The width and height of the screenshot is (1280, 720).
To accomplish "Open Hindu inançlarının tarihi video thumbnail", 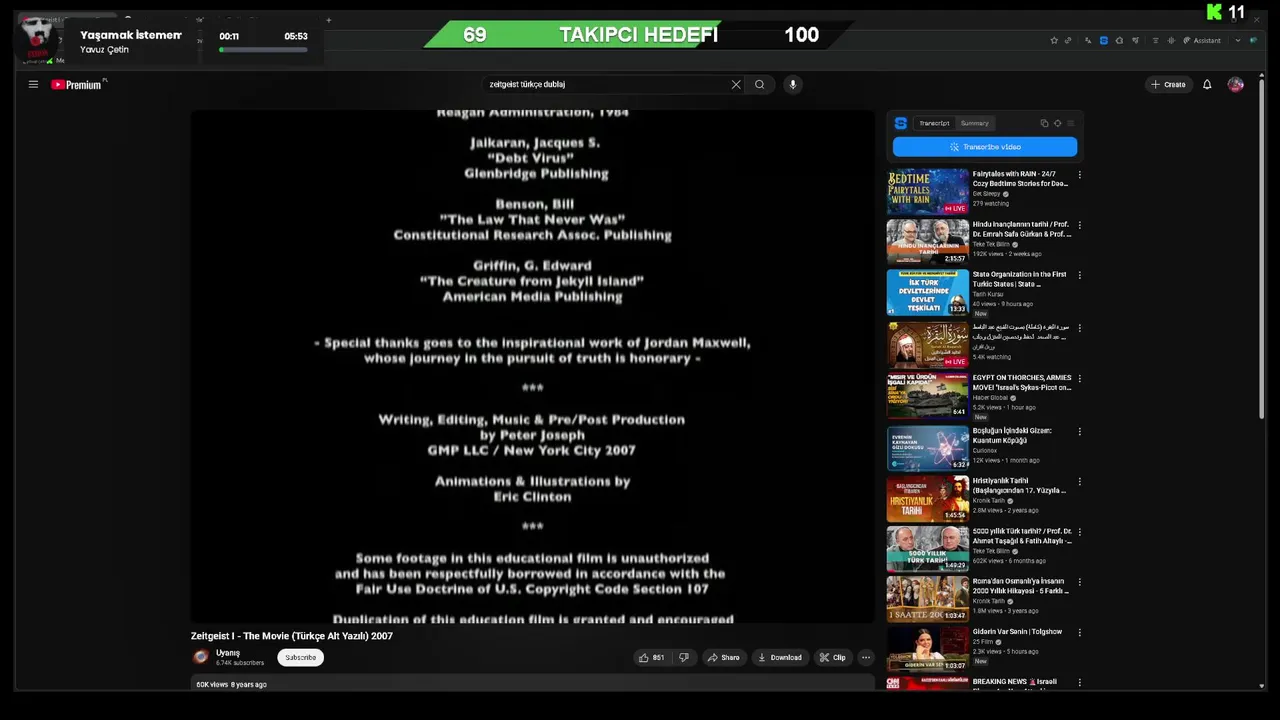I will coord(928,242).
